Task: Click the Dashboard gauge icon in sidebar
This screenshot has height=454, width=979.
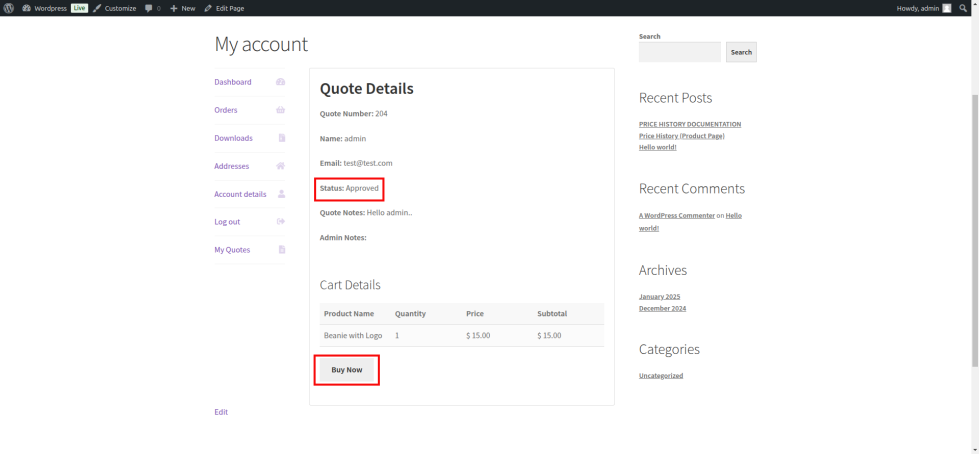Action: coord(281,82)
